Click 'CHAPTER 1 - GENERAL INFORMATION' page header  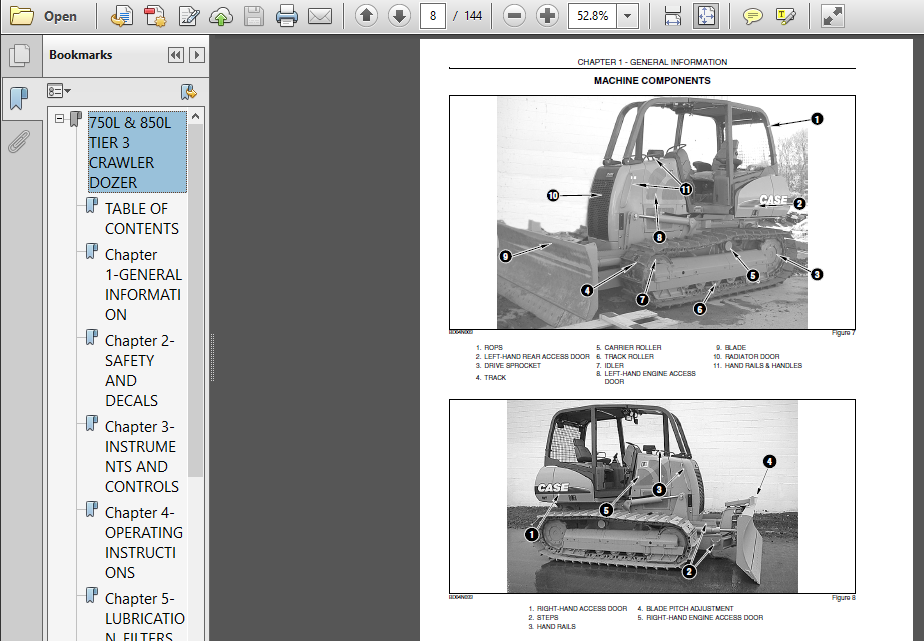[x=652, y=62]
